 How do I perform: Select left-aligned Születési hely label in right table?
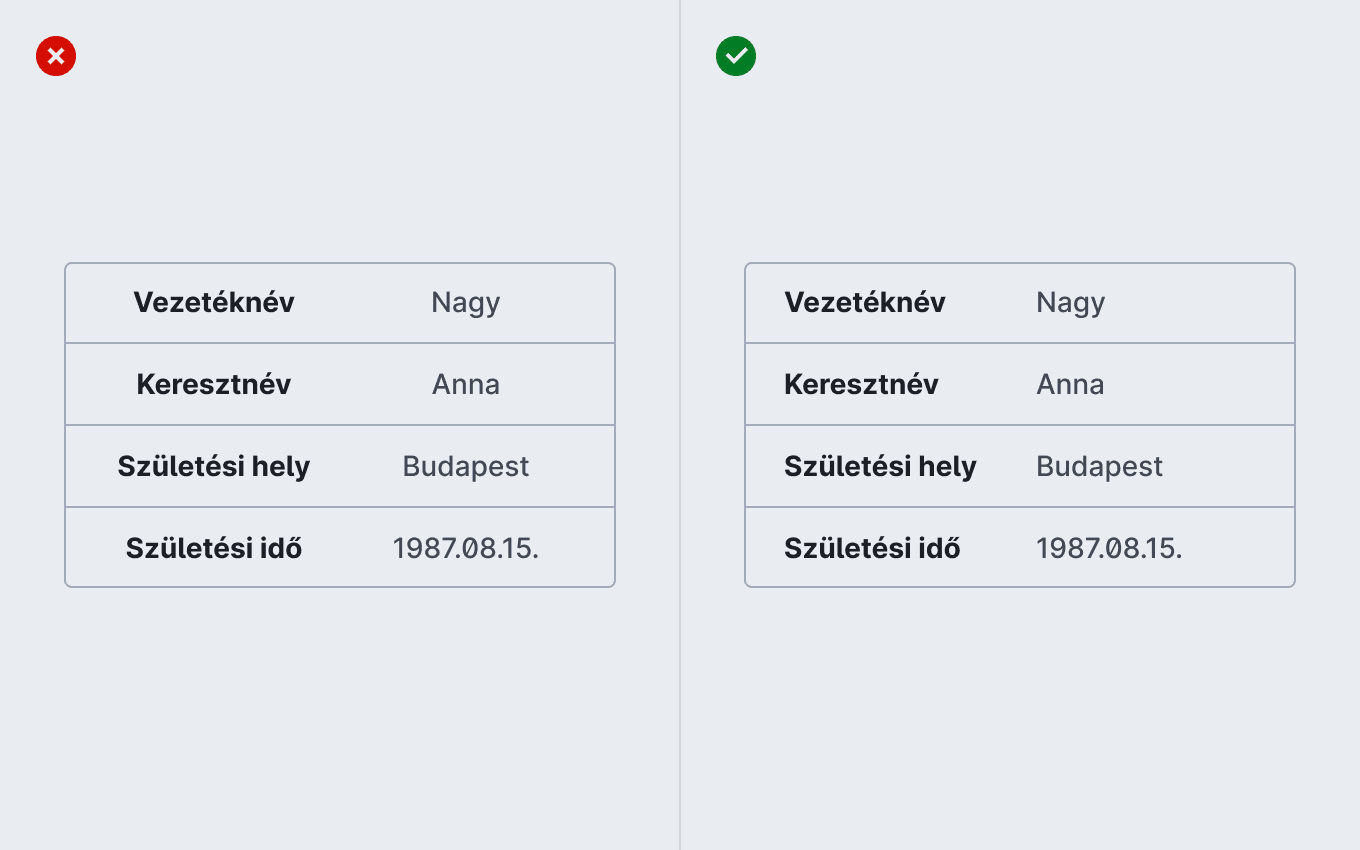[880, 466]
